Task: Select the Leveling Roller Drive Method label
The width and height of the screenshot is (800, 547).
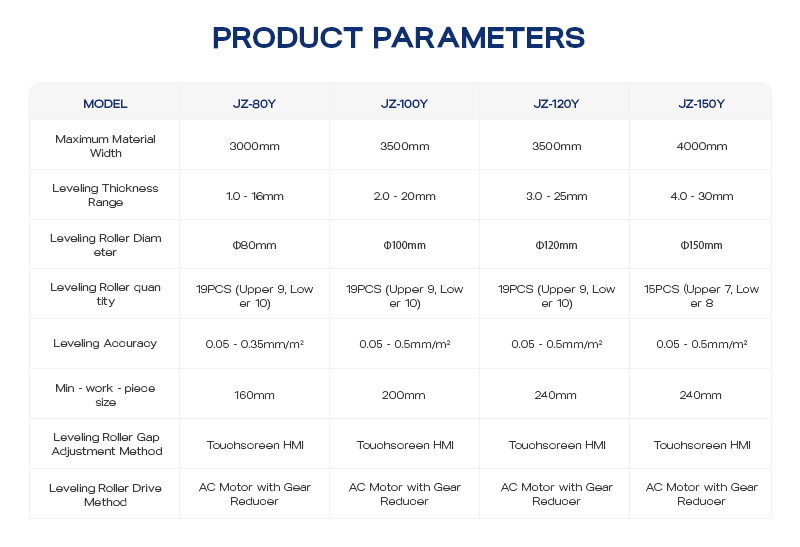Action: 105,494
